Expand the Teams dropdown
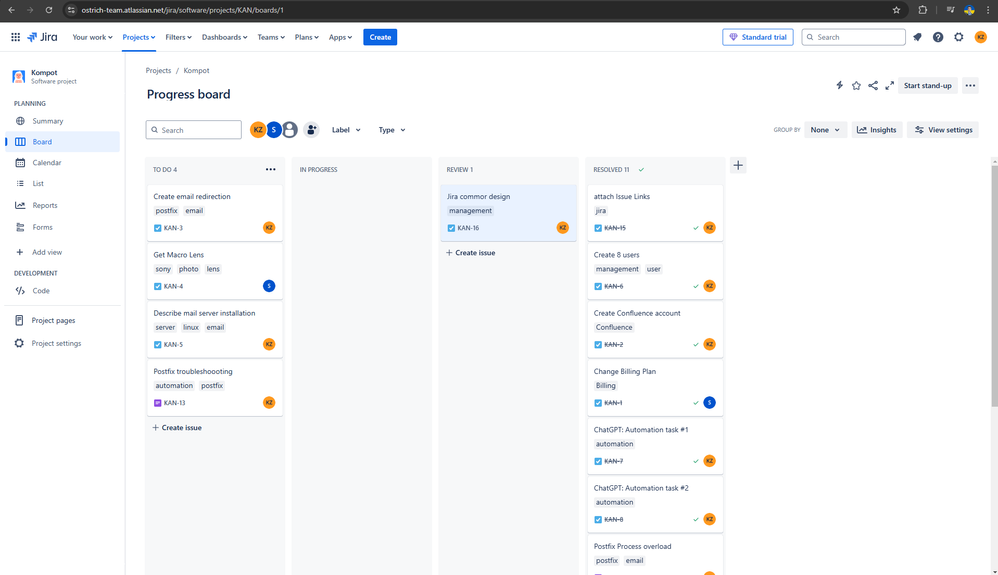 click(271, 37)
